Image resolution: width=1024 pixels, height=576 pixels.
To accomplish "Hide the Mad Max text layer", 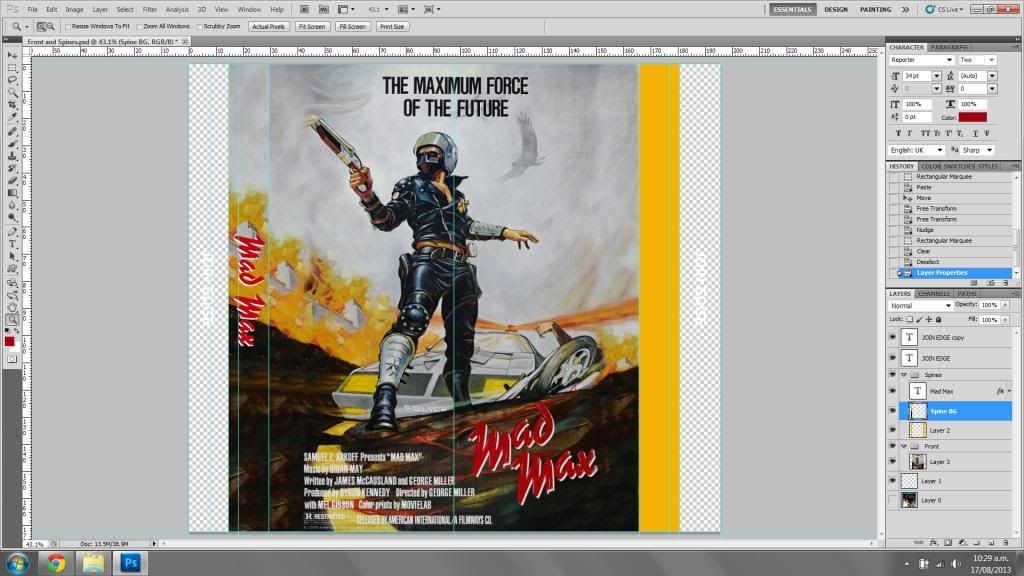I will pyautogui.click(x=893, y=391).
